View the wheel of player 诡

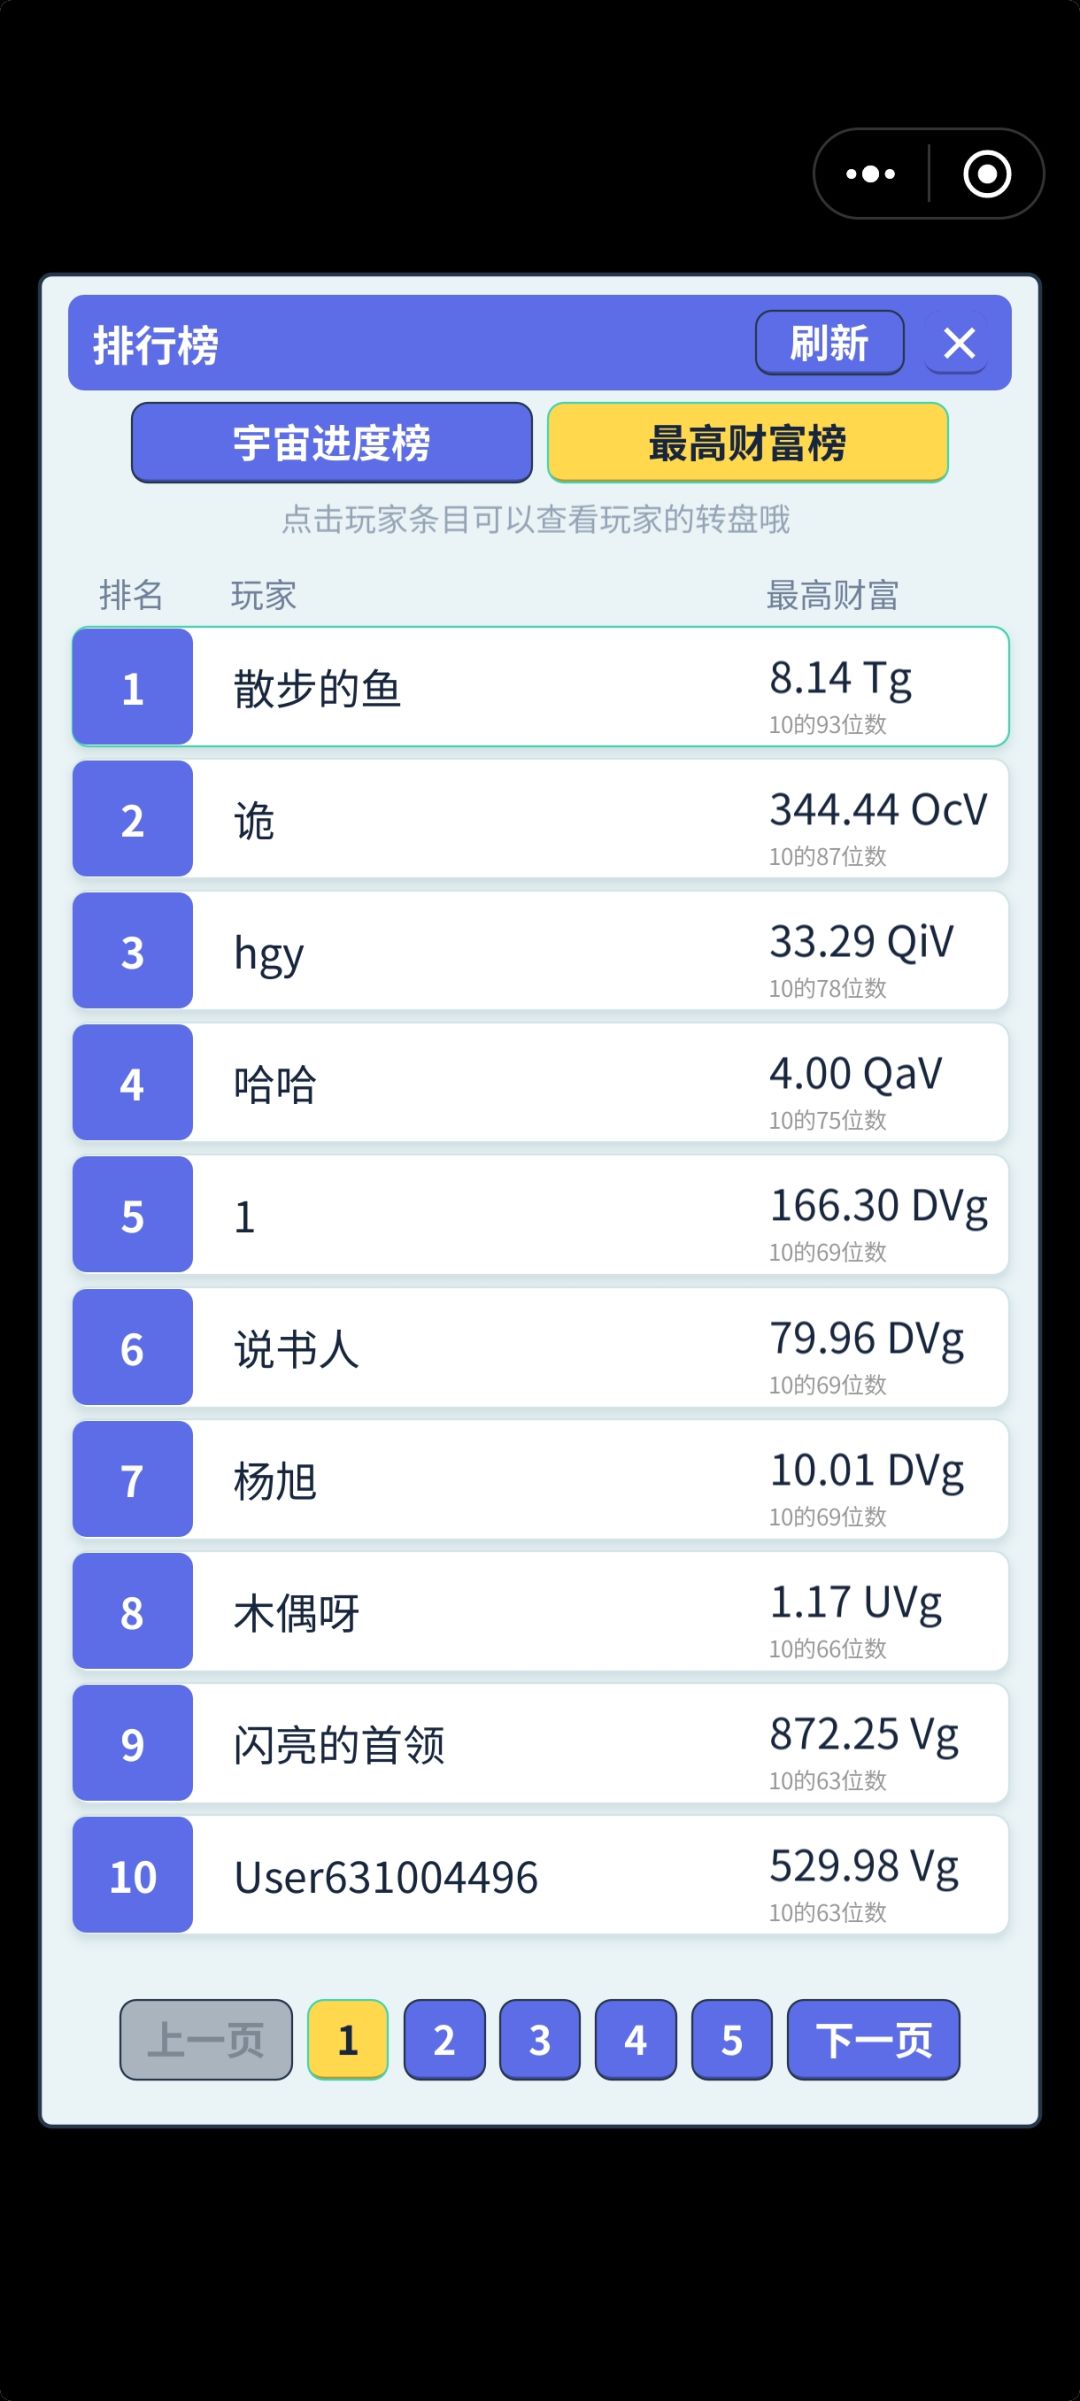pos(540,819)
